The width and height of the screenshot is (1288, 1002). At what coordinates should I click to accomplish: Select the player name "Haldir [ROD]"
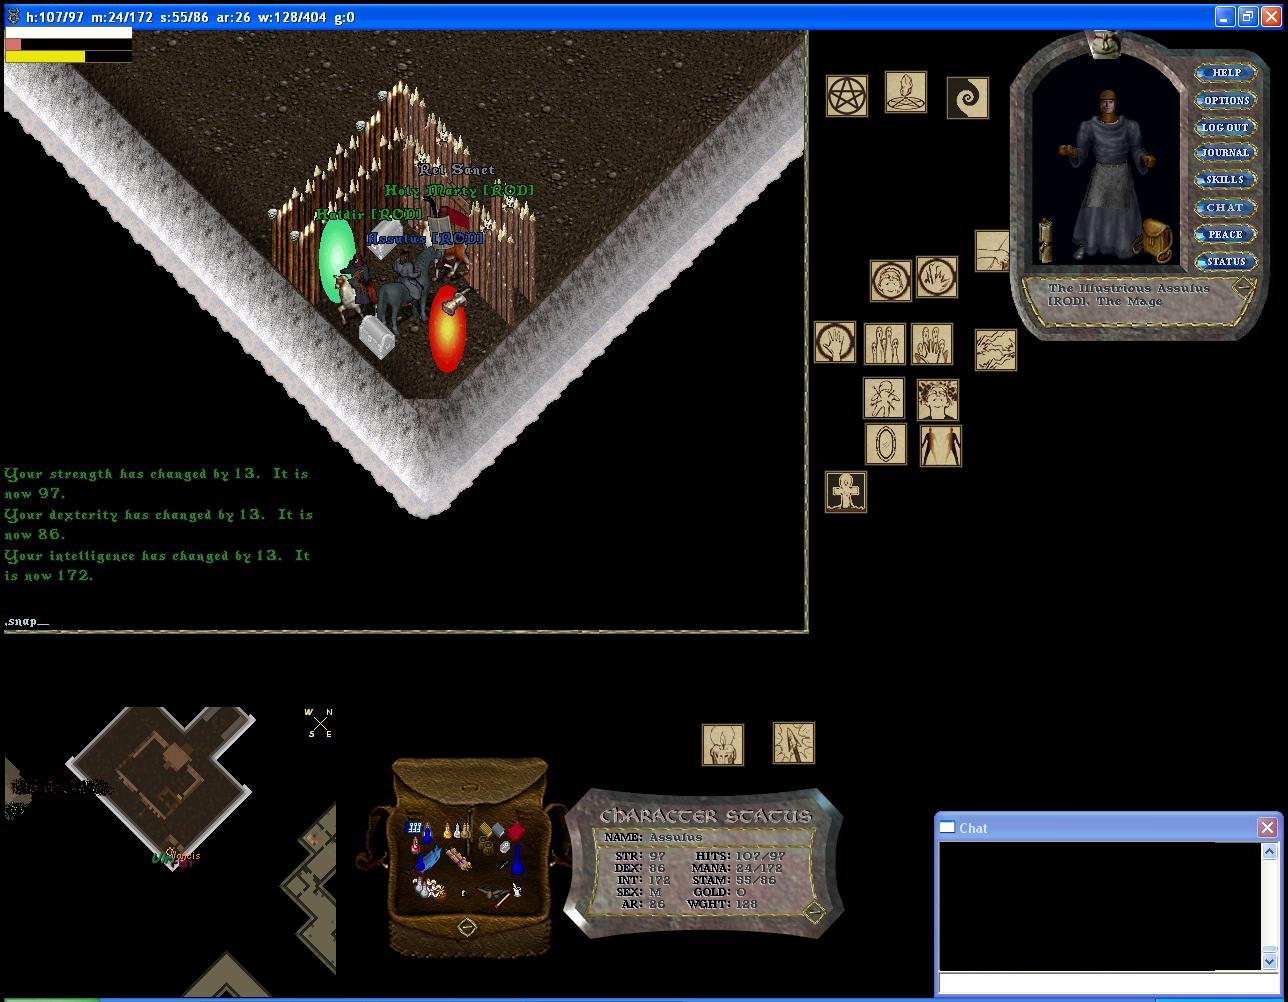[368, 214]
